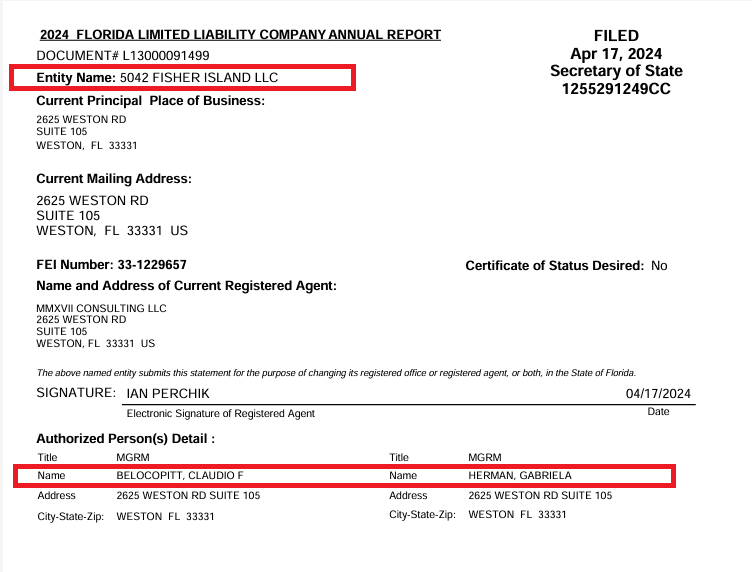
Task: Click the Electronic Signature of Registered Agent label
Action: pos(220,413)
